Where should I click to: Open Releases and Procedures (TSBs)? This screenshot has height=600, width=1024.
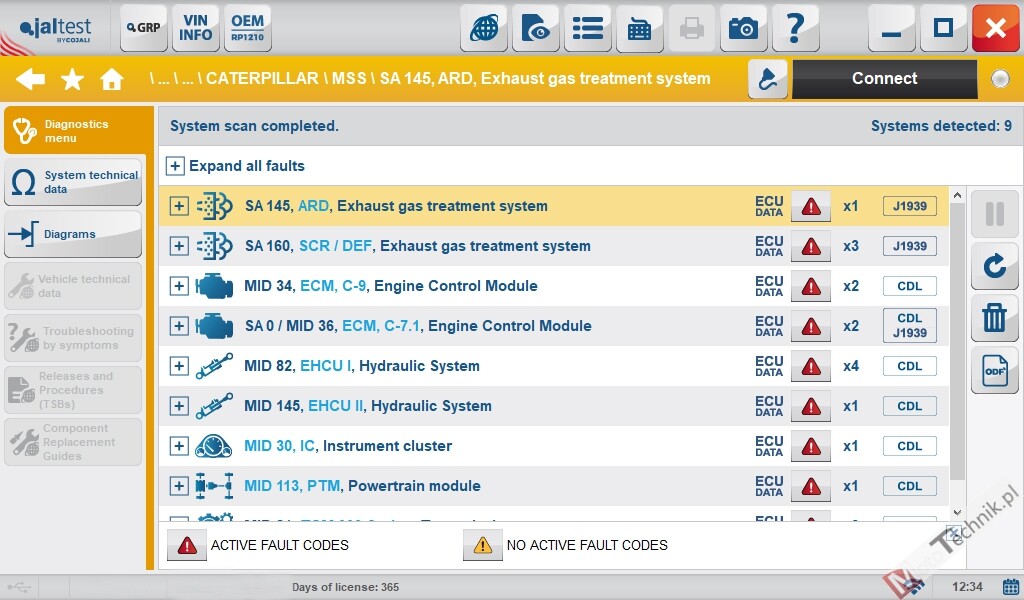[x=73, y=390]
